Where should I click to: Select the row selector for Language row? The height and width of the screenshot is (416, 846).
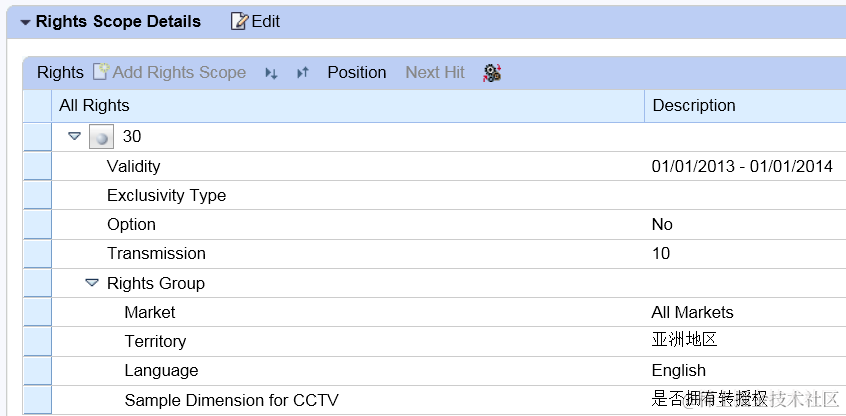point(37,370)
